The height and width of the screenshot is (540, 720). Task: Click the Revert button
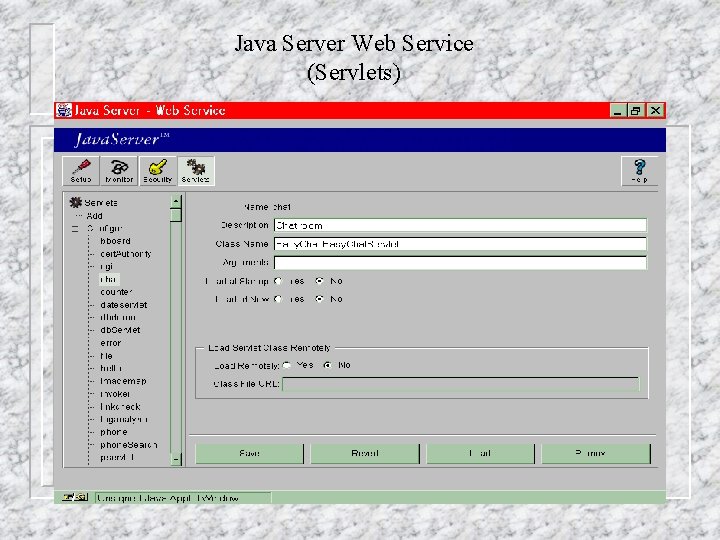[365, 454]
